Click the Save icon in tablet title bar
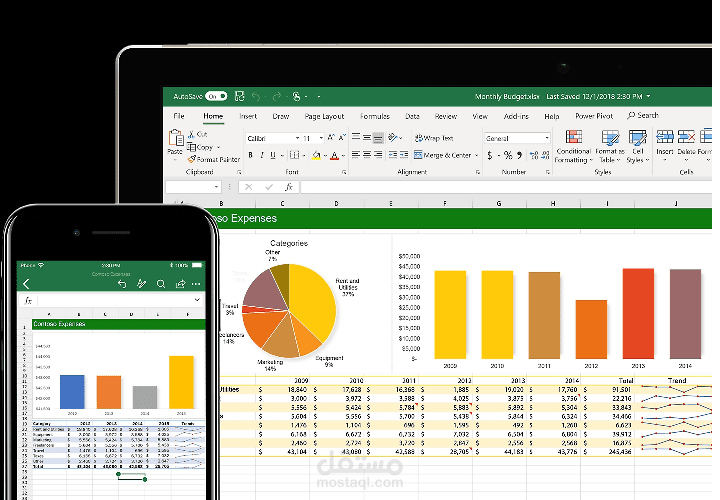 click(x=239, y=96)
